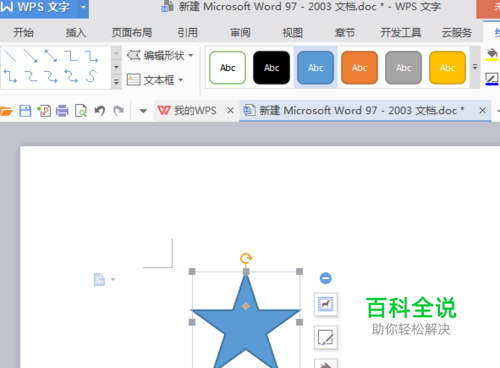
Task: Select the single arrow line shape
Action: tap(31, 56)
